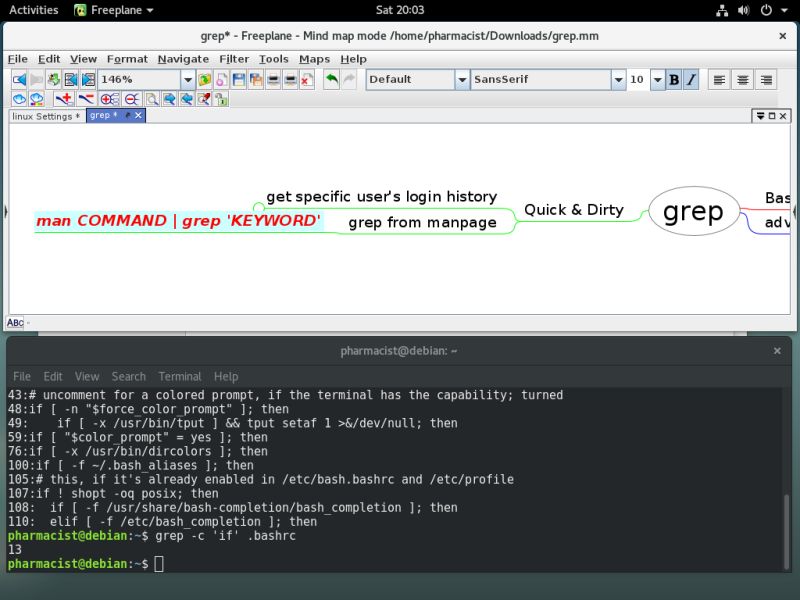Viewport: 800px width, 600px height.
Task: Enable right text alignment
Action: coord(766,80)
